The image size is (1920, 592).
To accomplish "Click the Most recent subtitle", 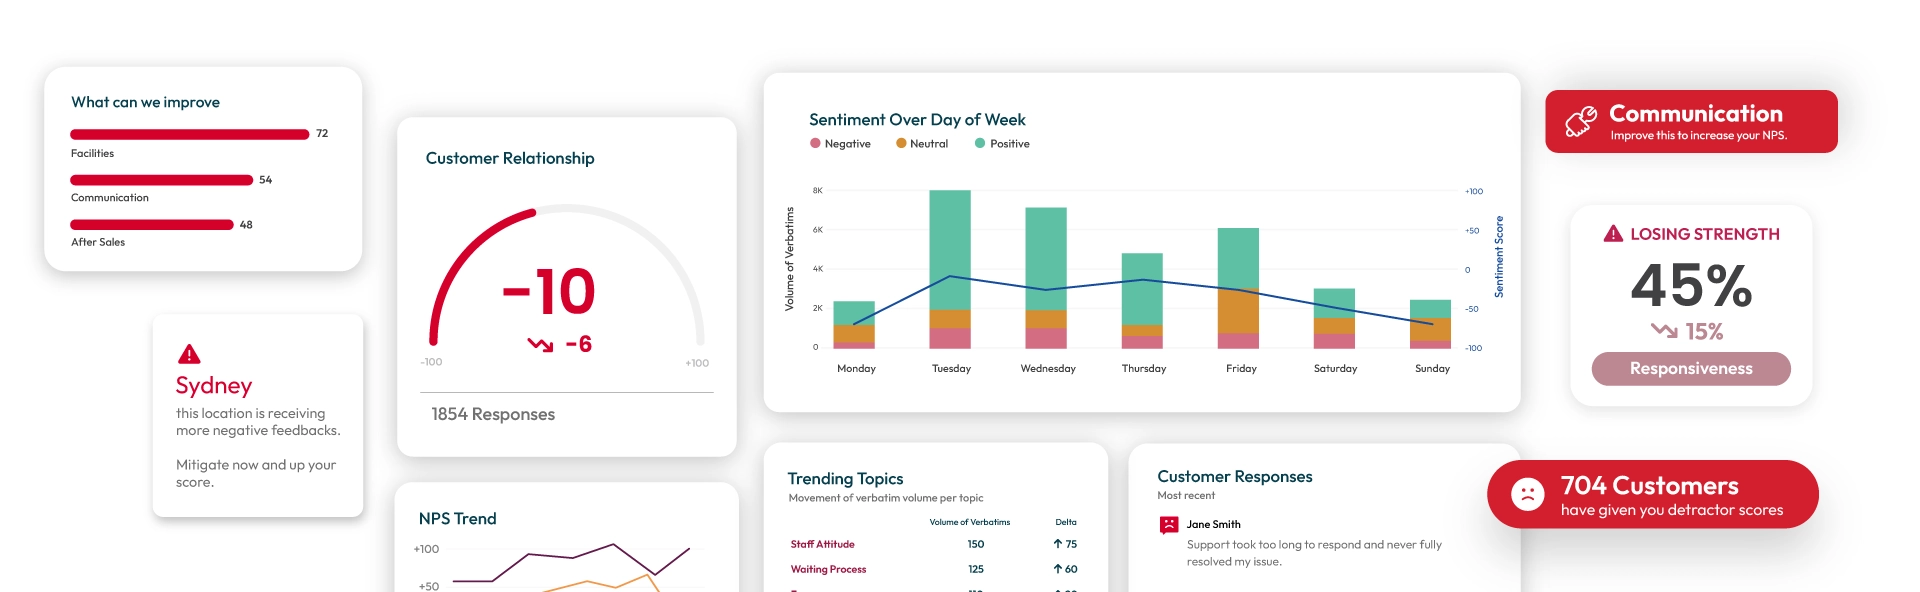I will pos(1186,496).
